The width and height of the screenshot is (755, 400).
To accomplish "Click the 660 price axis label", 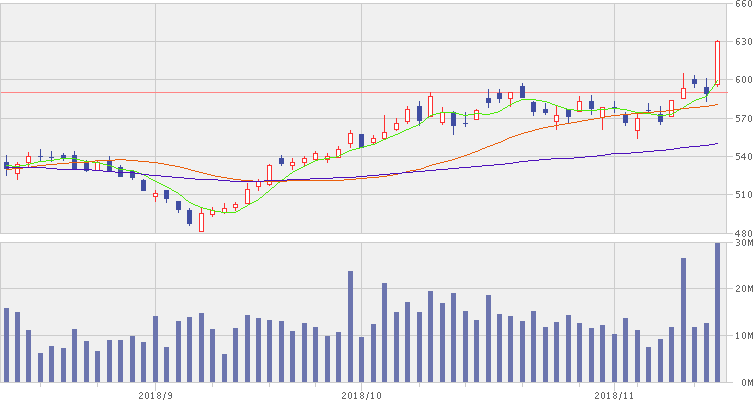I will point(743,5).
